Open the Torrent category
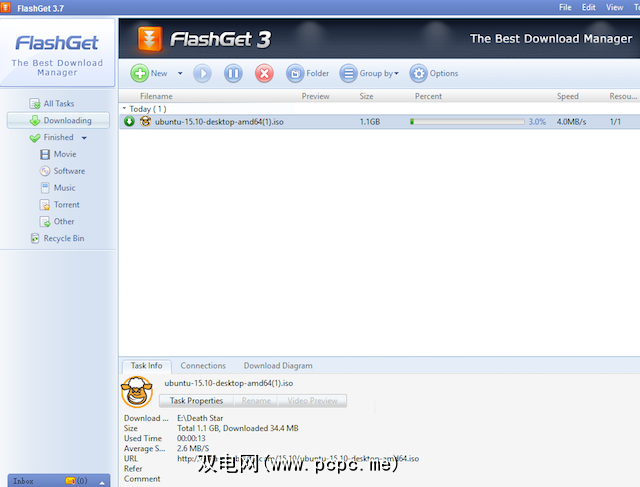This screenshot has width=640, height=487. pos(60,205)
